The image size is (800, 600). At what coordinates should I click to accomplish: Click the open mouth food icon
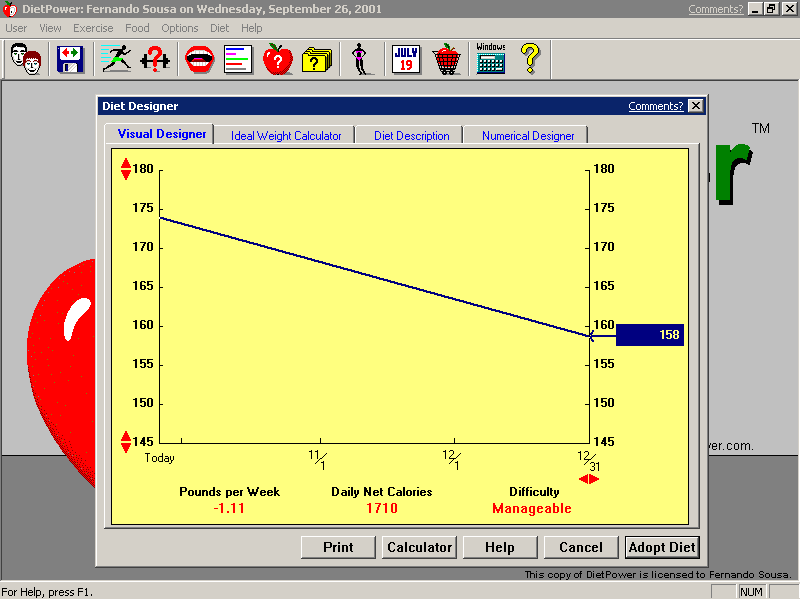pyautogui.click(x=199, y=60)
